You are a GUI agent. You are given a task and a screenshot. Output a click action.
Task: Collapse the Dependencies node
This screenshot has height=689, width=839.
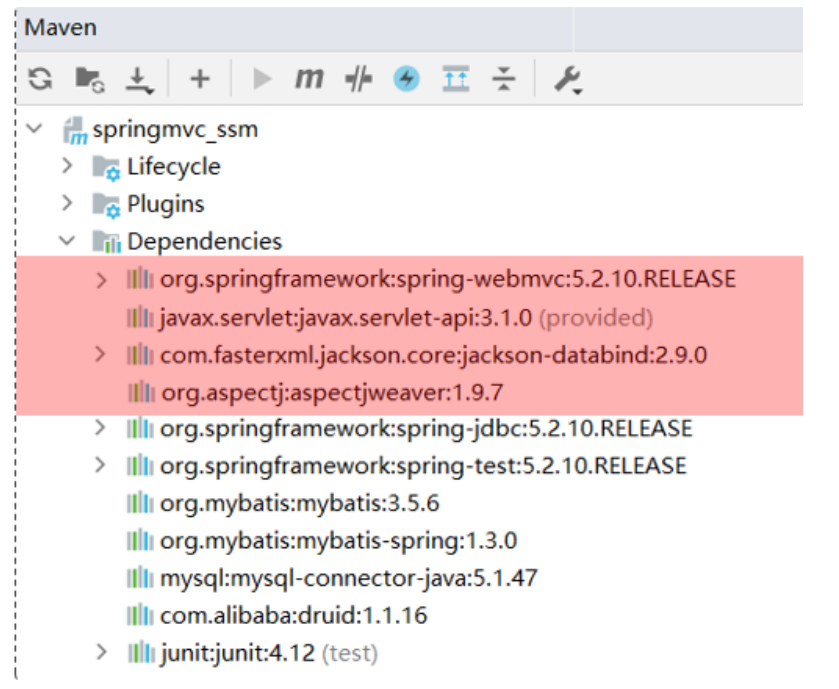click(67, 241)
